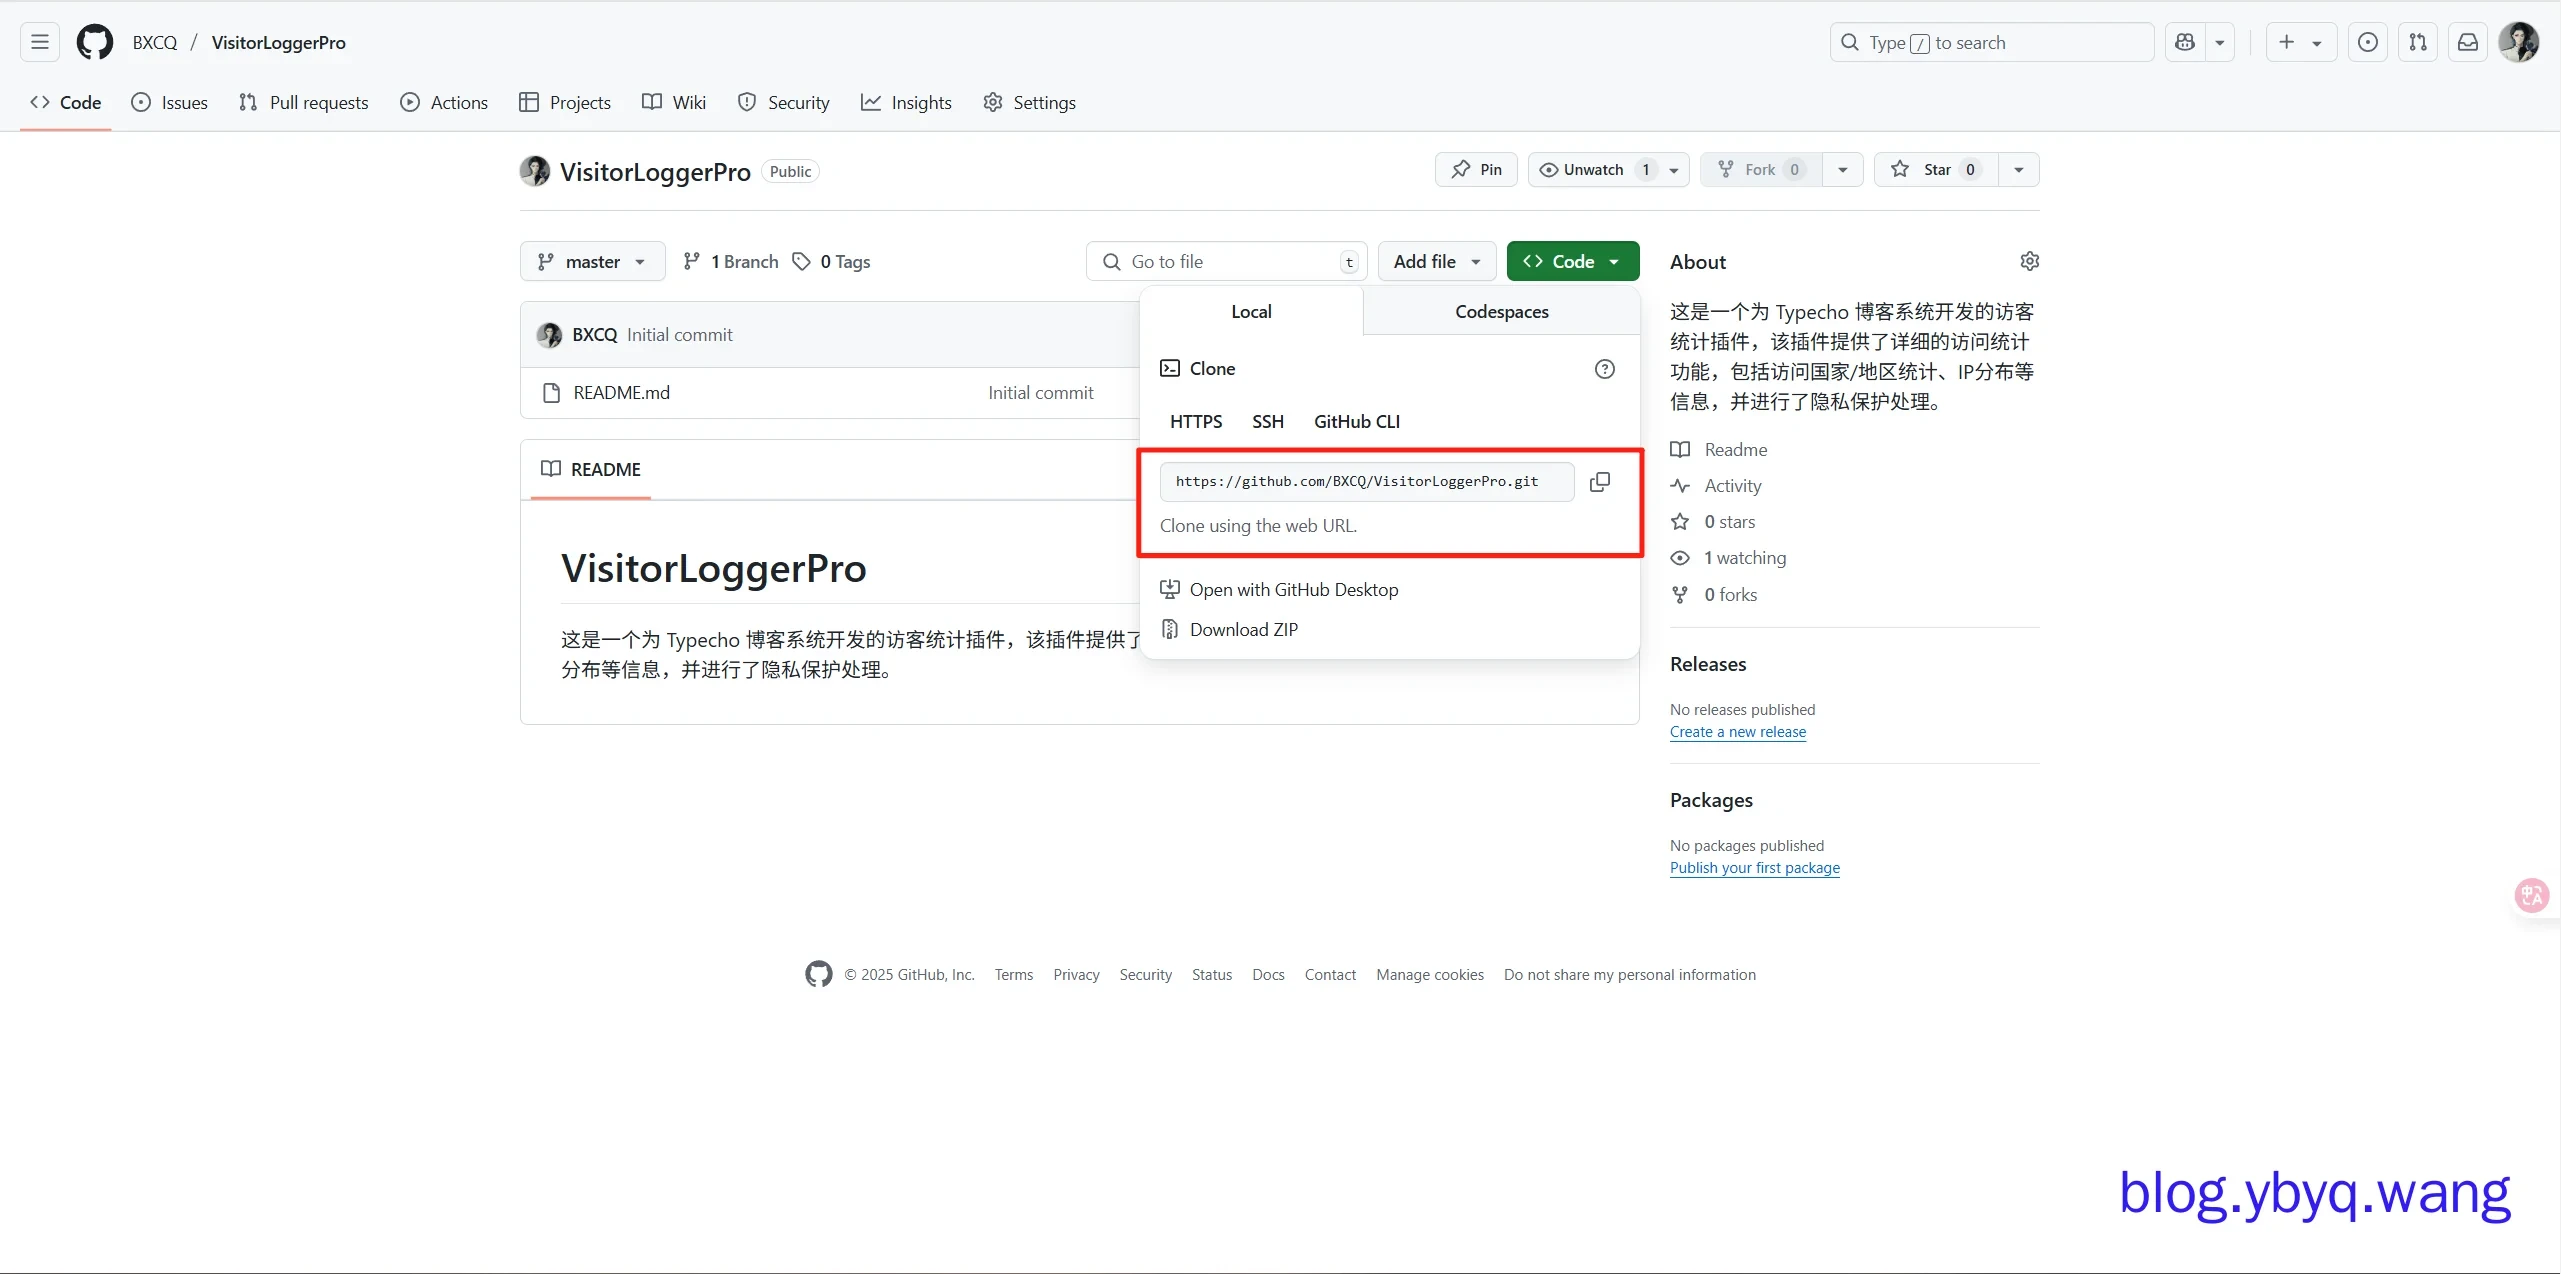Switch to the Pull requests tab

tap(304, 102)
